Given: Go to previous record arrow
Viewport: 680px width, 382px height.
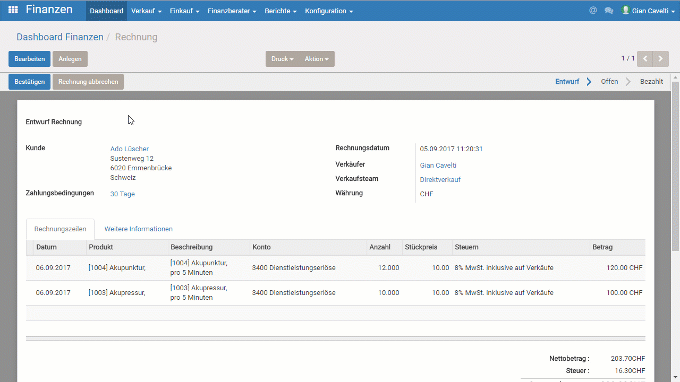Looking at the screenshot, I should coord(645,59).
